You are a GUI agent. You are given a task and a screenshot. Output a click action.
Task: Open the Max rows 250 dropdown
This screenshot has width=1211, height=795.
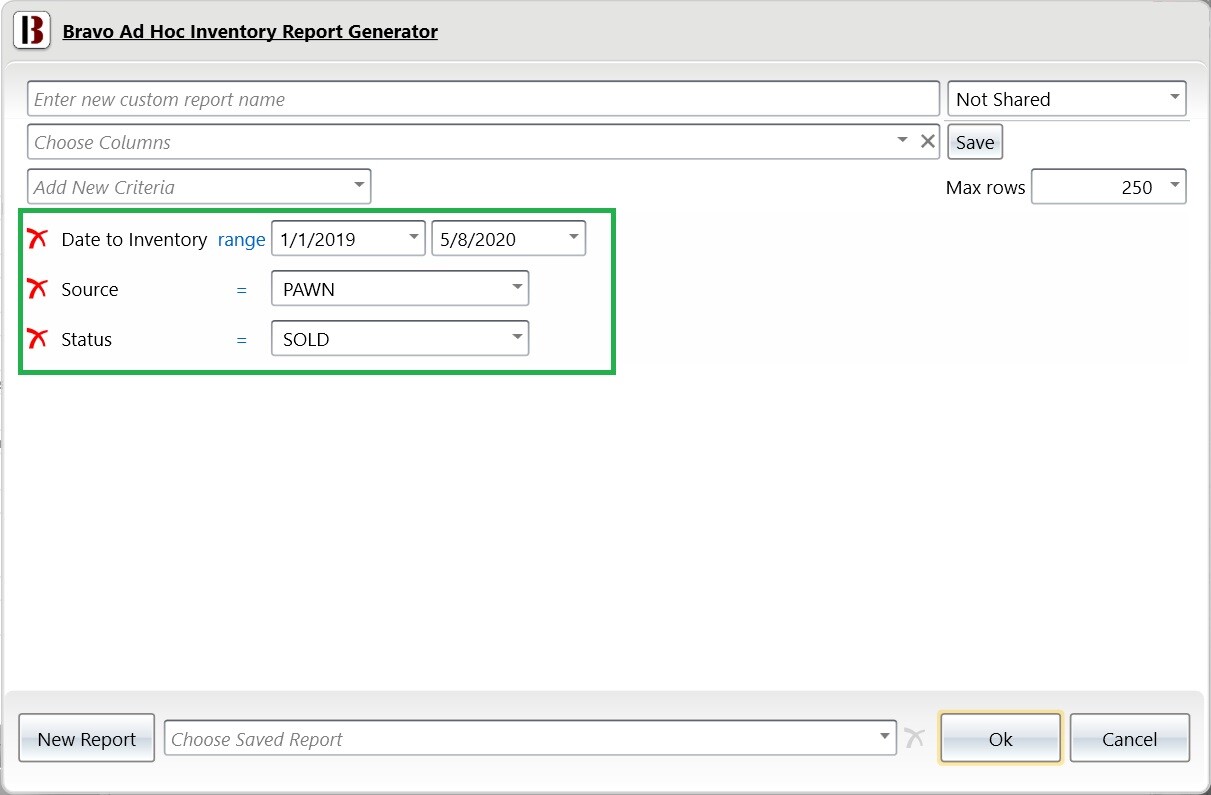1108,187
